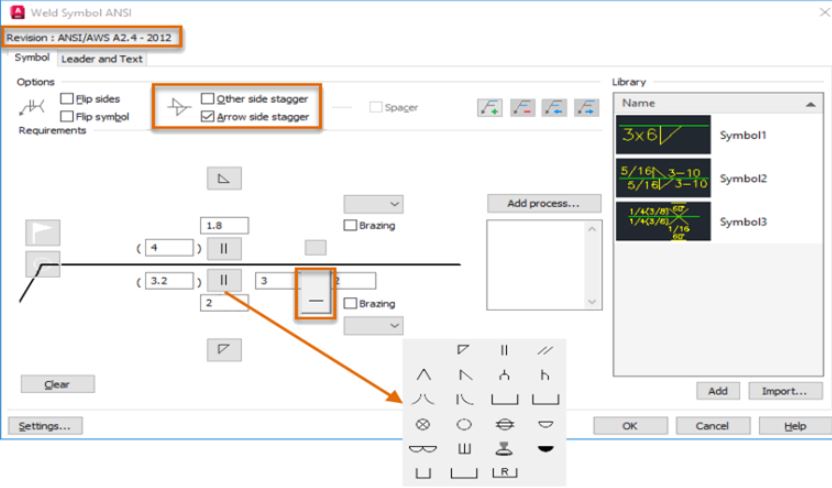This screenshot has width=832, height=488.
Task: Open the dropdown above the upper Brazing checkbox
Action: [374, 204]
